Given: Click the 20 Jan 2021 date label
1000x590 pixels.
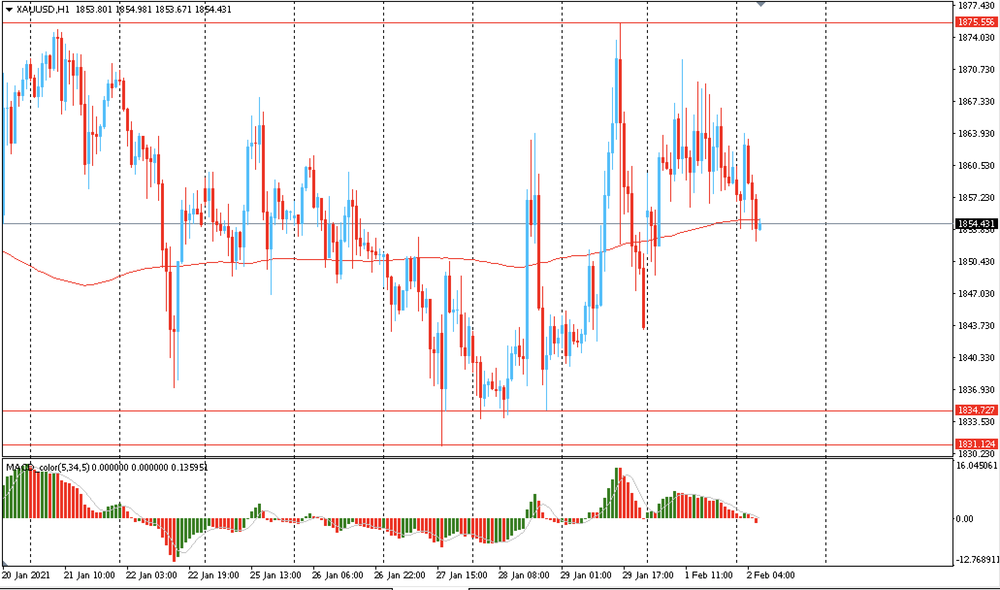Looking at the screenshot, I should [x=26, y=576].
